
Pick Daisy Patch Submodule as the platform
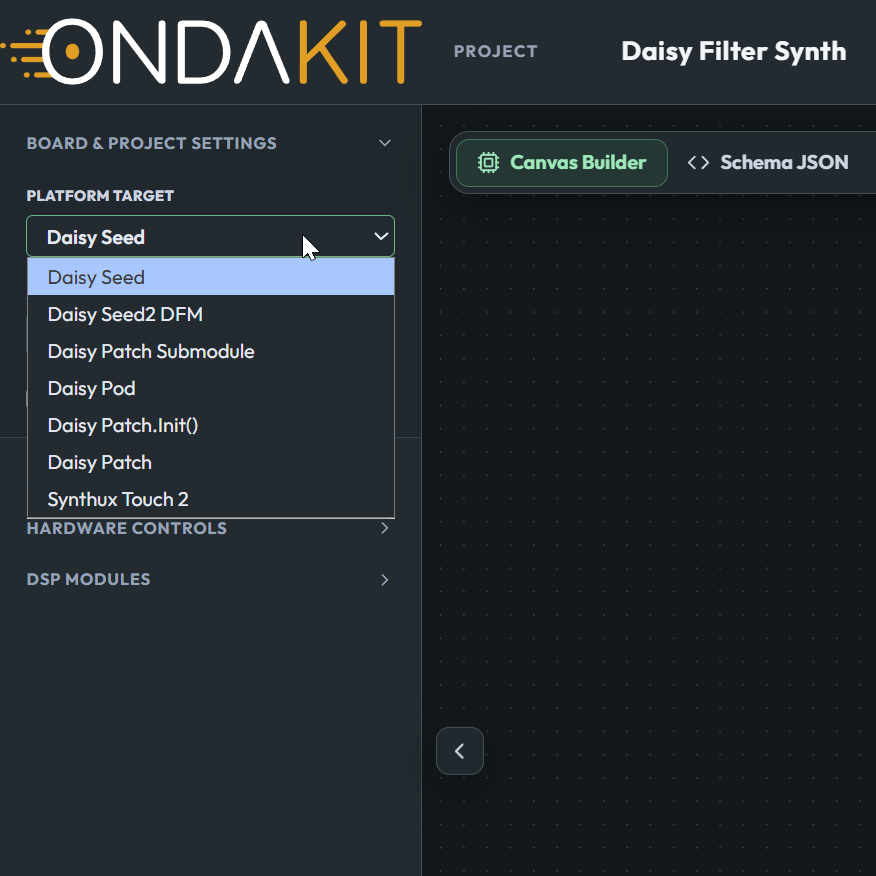click(211, 351)
